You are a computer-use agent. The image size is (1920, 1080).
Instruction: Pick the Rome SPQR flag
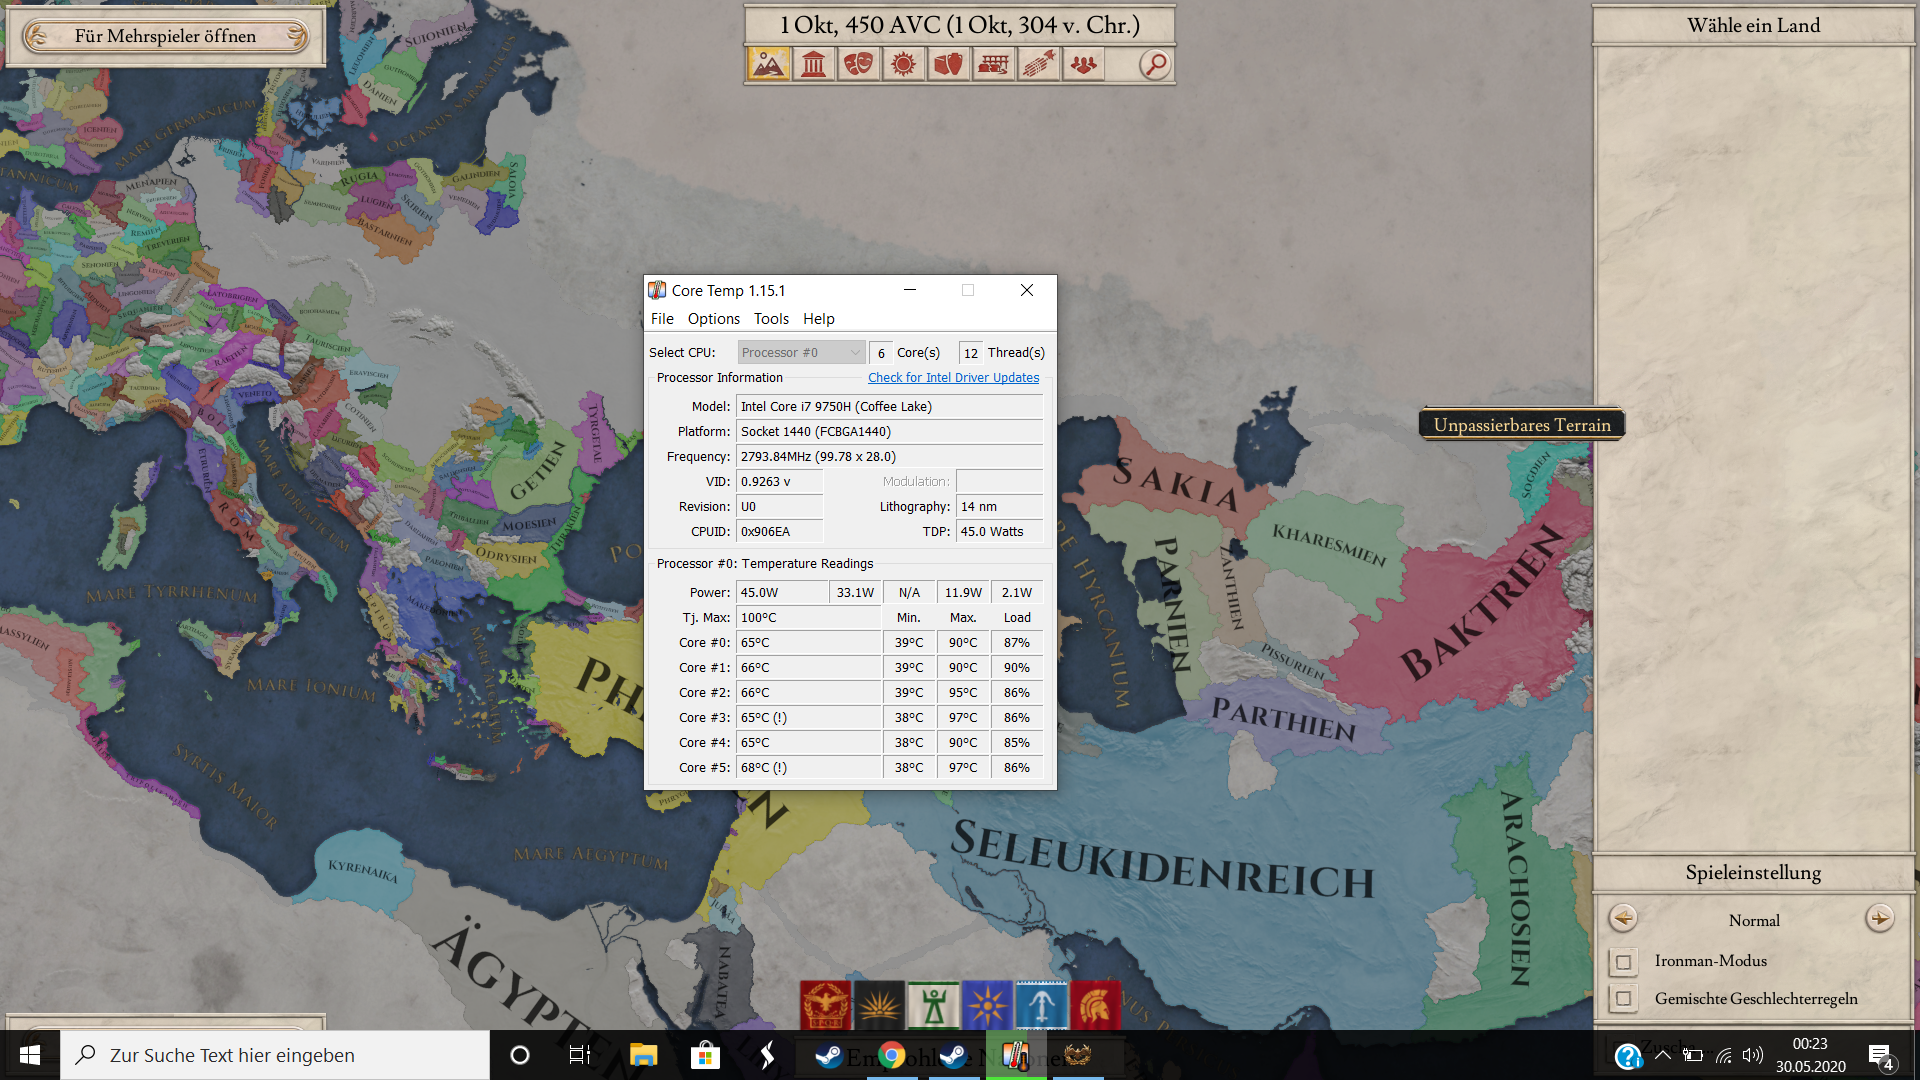pos(825,1005)
